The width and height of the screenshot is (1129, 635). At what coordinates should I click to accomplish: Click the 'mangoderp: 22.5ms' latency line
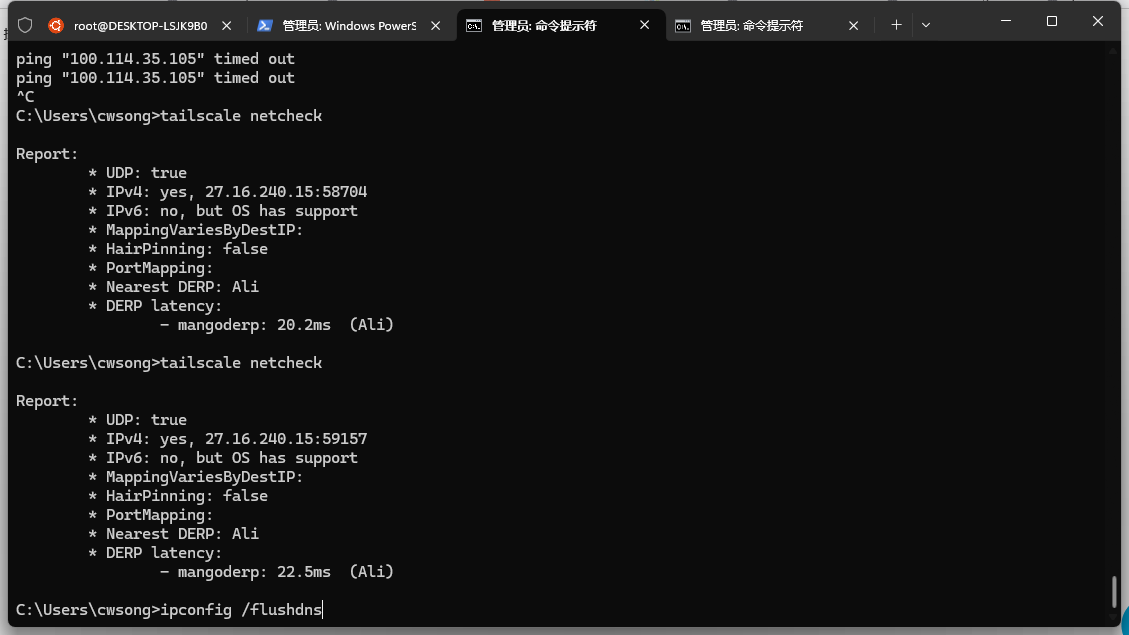(276, 572)
